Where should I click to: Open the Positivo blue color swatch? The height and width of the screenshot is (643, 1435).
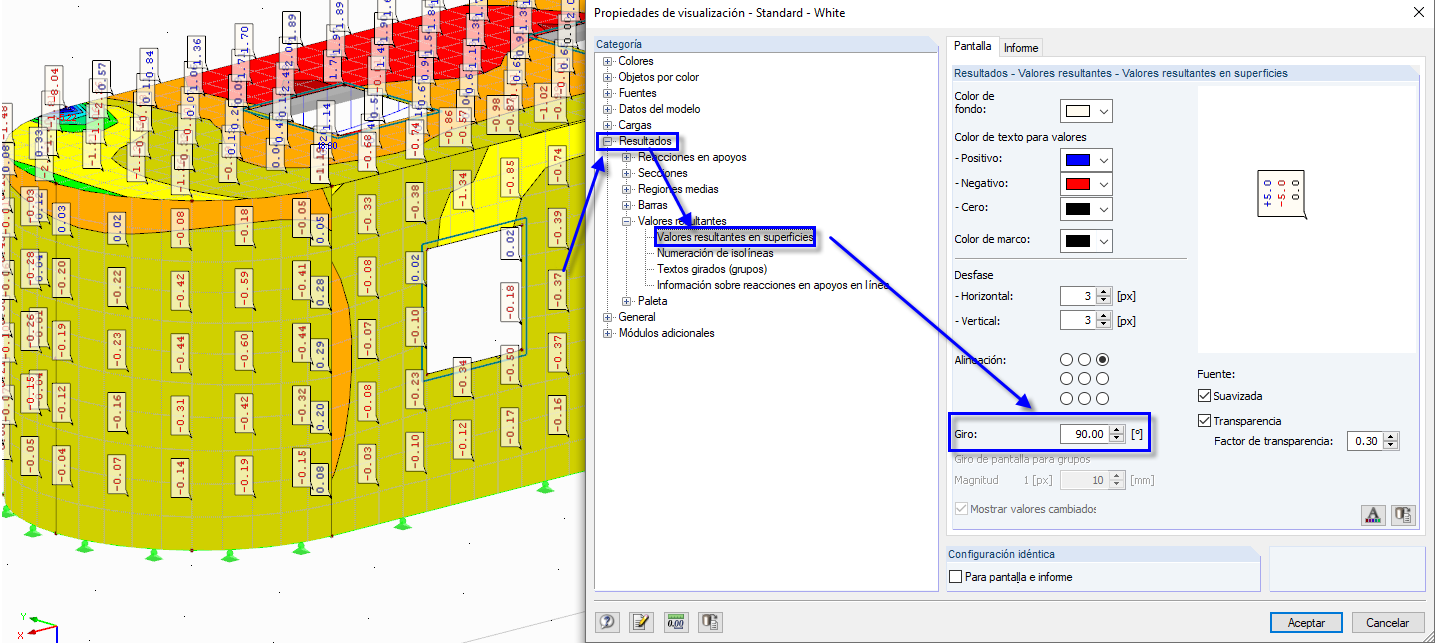[1078, 159]
